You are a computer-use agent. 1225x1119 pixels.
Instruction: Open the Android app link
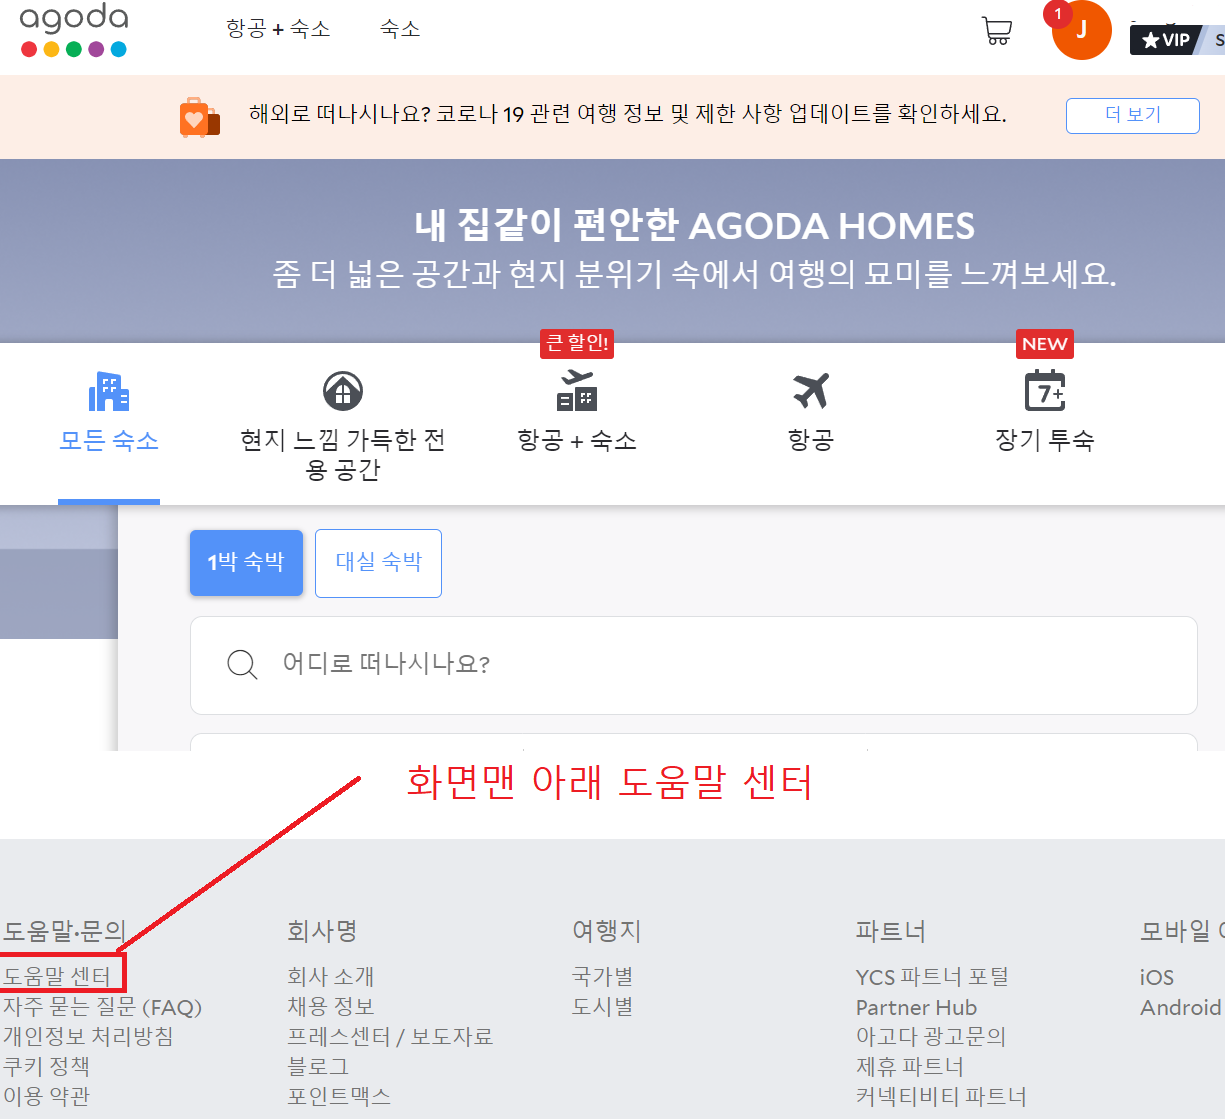point(1181,1007)
